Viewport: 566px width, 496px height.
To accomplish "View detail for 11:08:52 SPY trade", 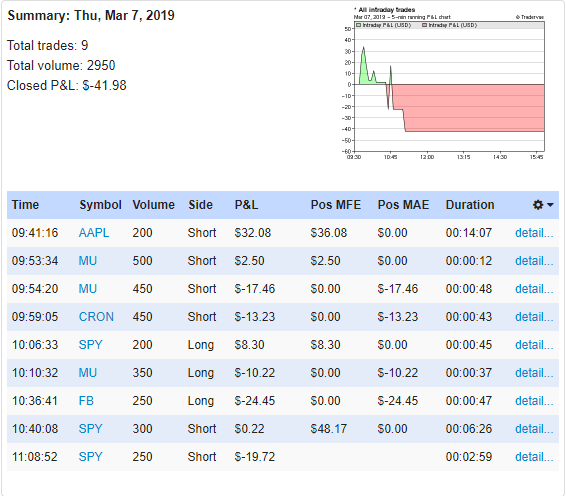I will click(534, 457).
